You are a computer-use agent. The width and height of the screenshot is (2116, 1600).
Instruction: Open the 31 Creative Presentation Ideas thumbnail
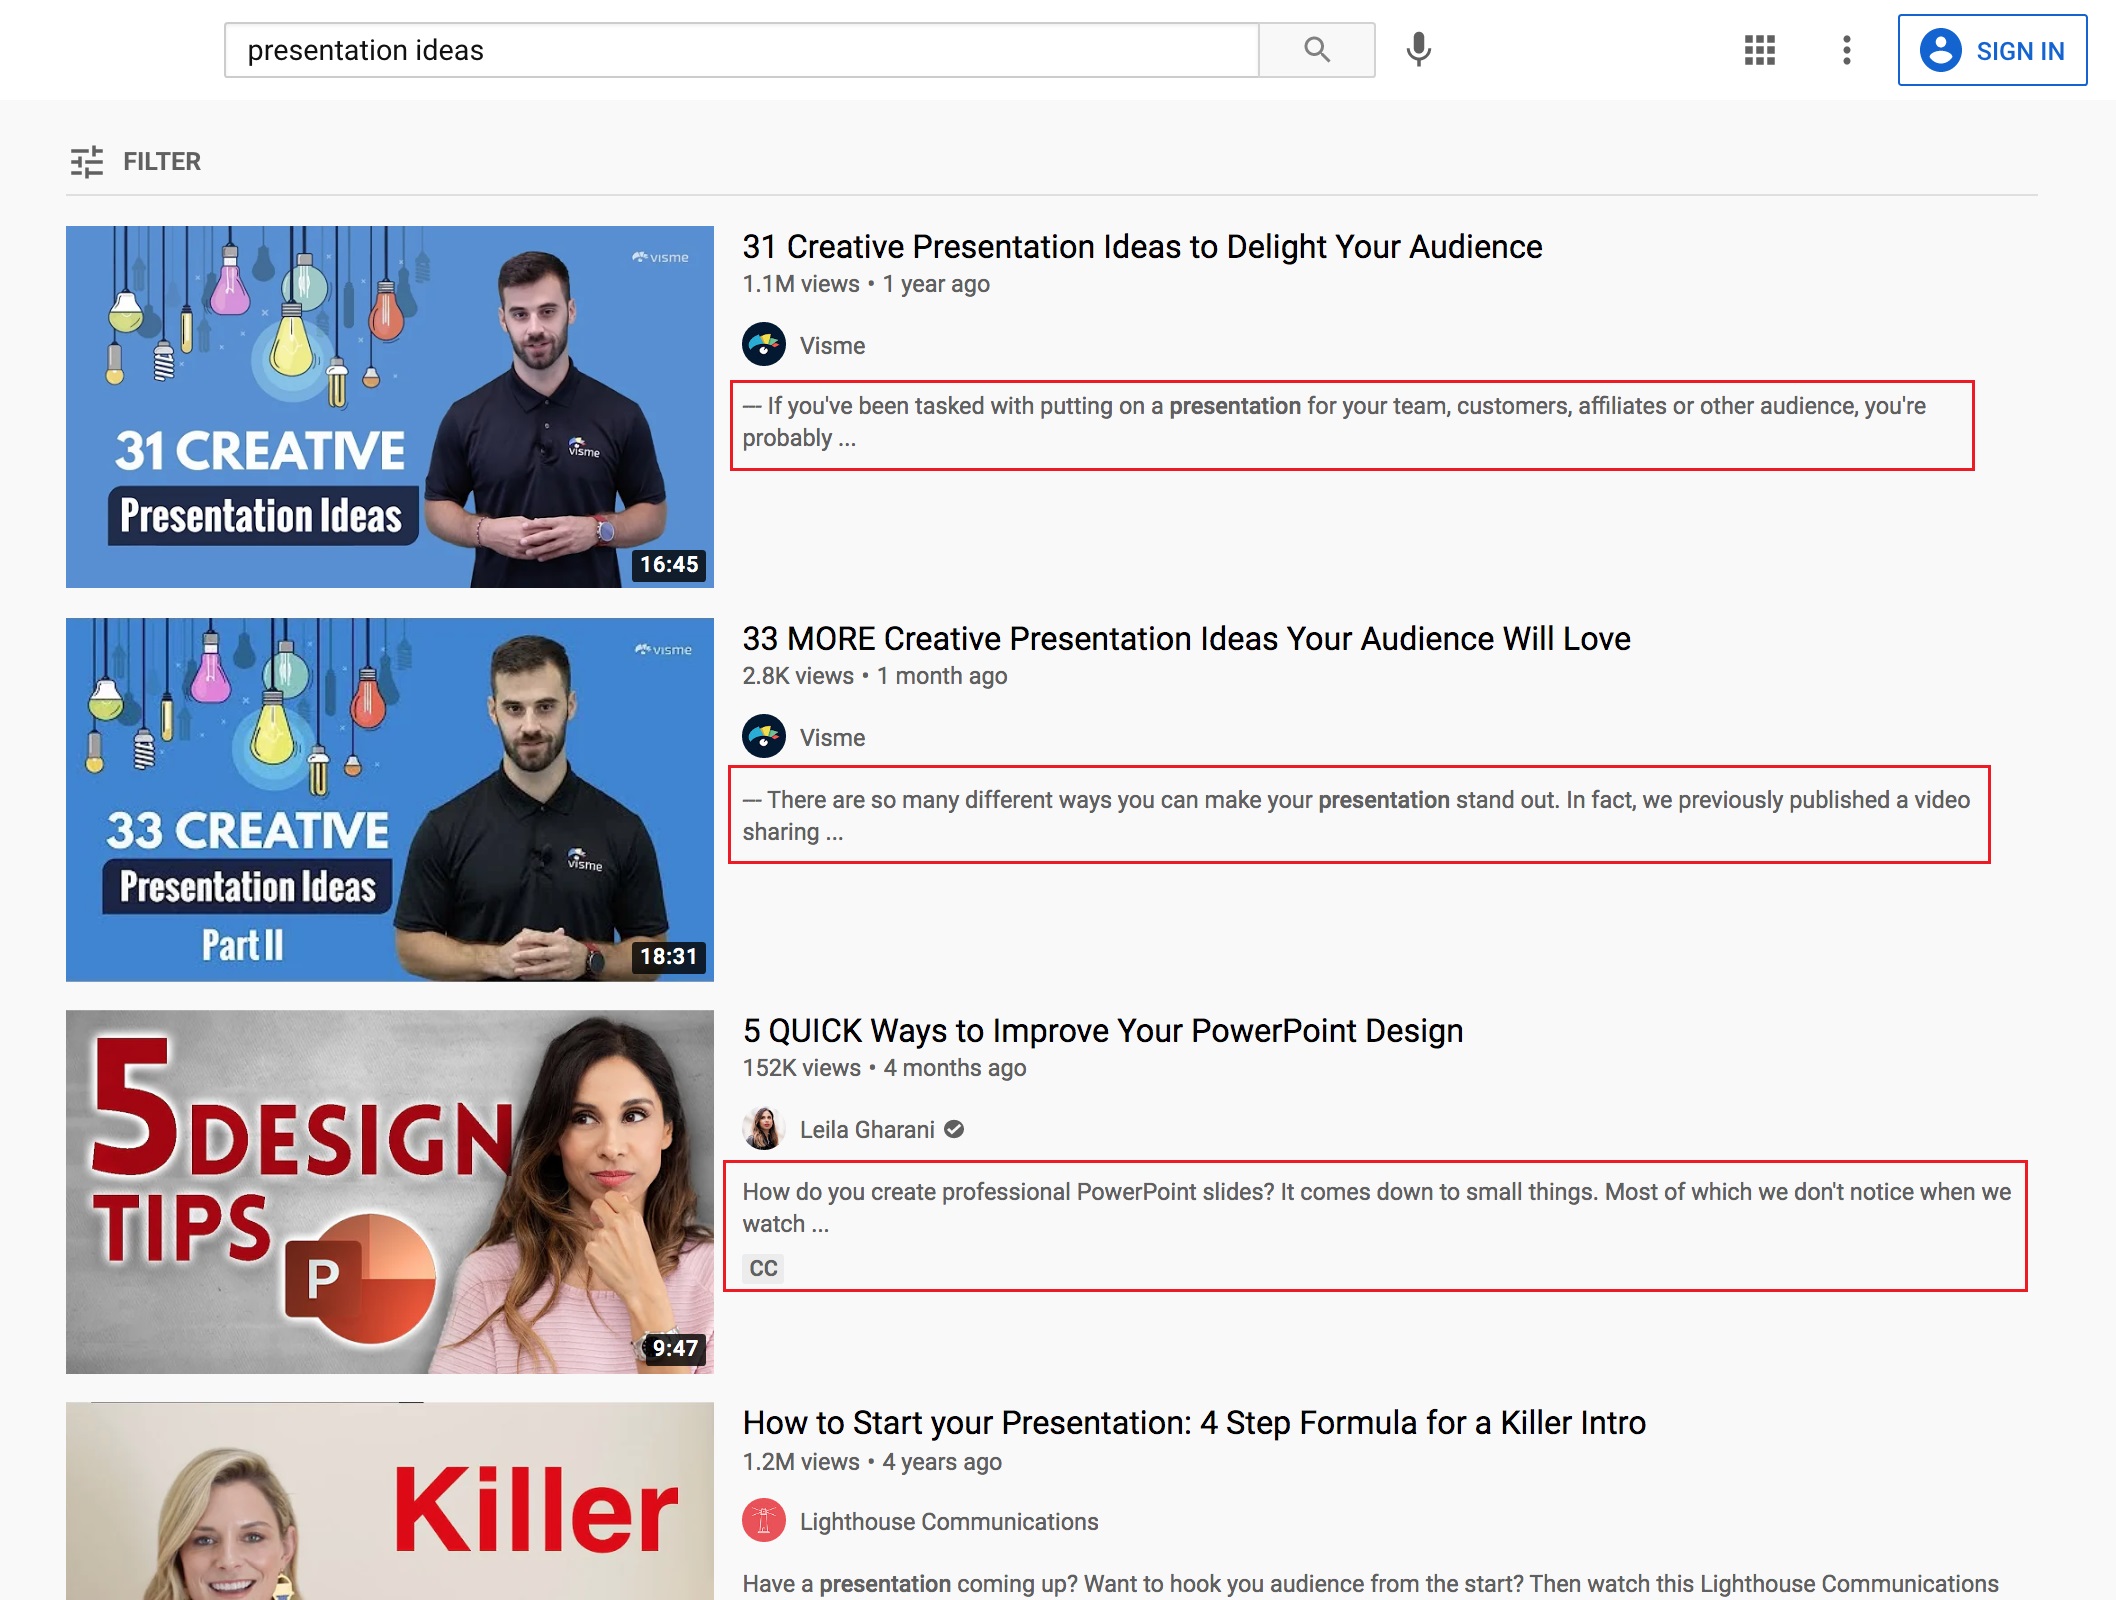point(390,407)
